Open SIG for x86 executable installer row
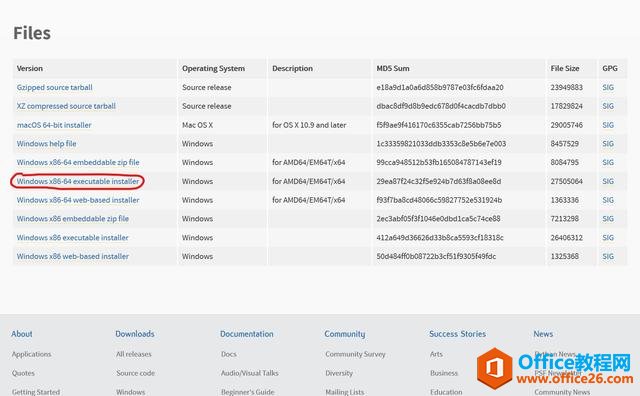 coord(608,238)
